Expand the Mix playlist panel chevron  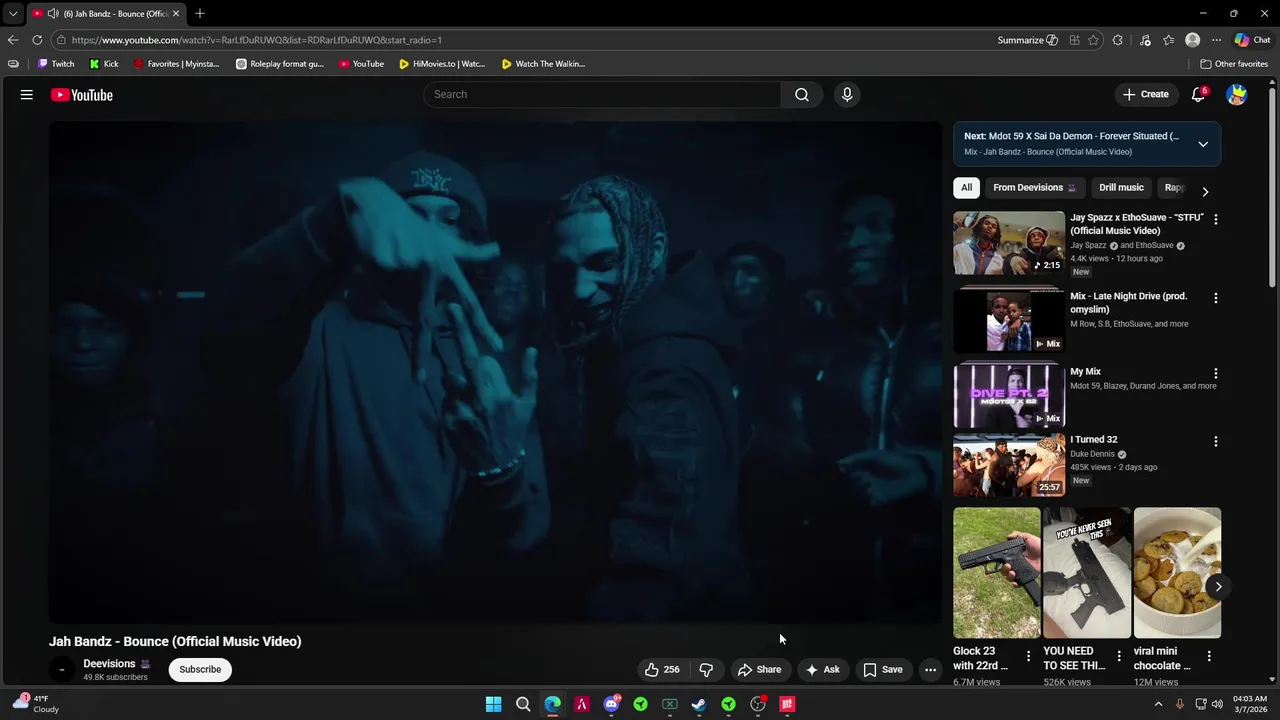tap(1203, 144)
